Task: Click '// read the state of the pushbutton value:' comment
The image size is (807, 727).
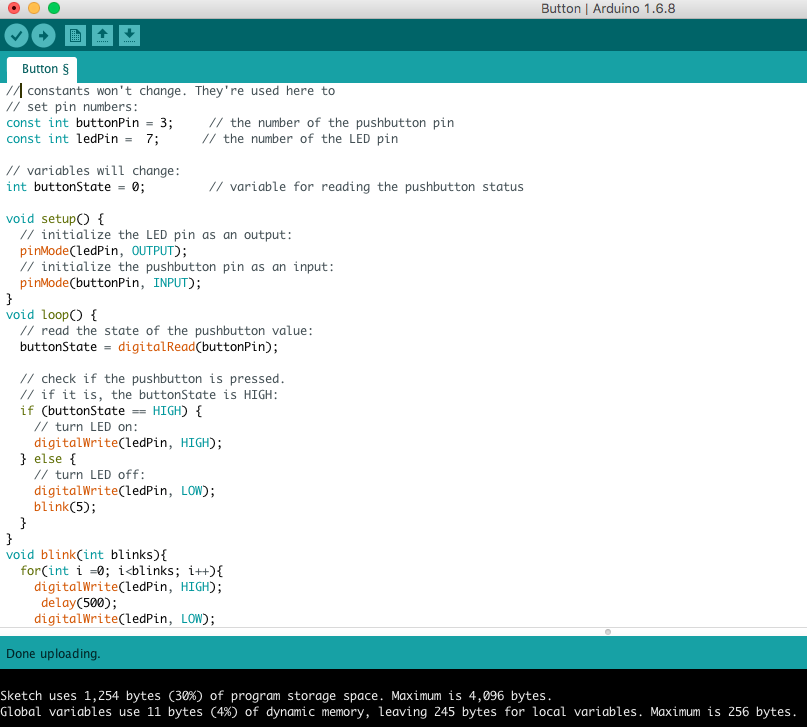Action: click(166, 331)
